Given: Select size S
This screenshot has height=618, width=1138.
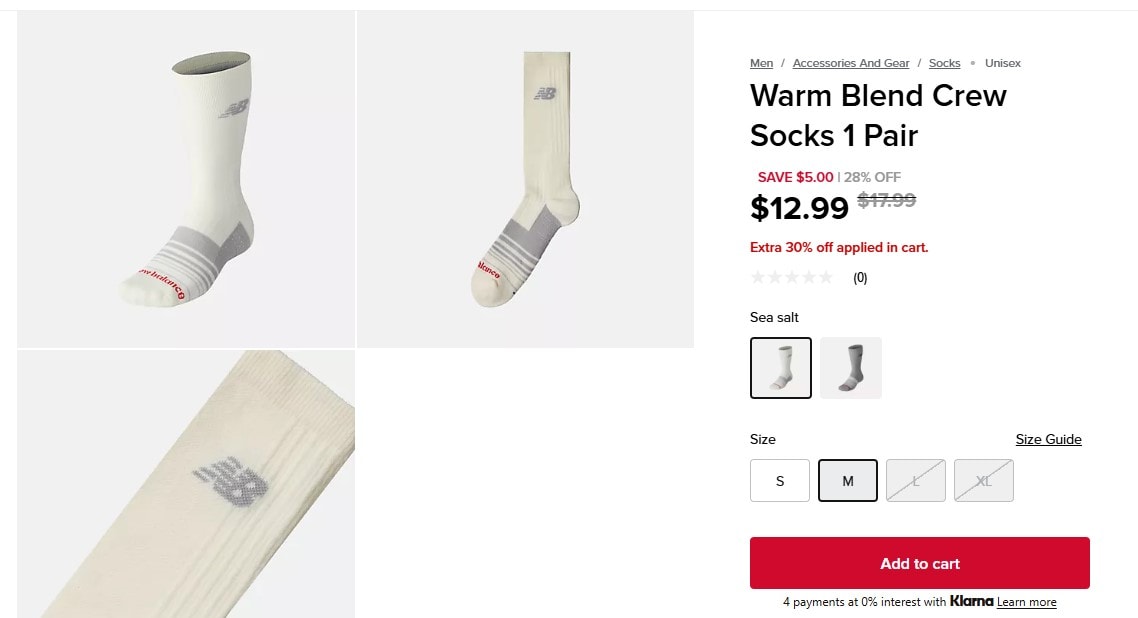Looking at the screenshot, I should [x=780, y=481].
